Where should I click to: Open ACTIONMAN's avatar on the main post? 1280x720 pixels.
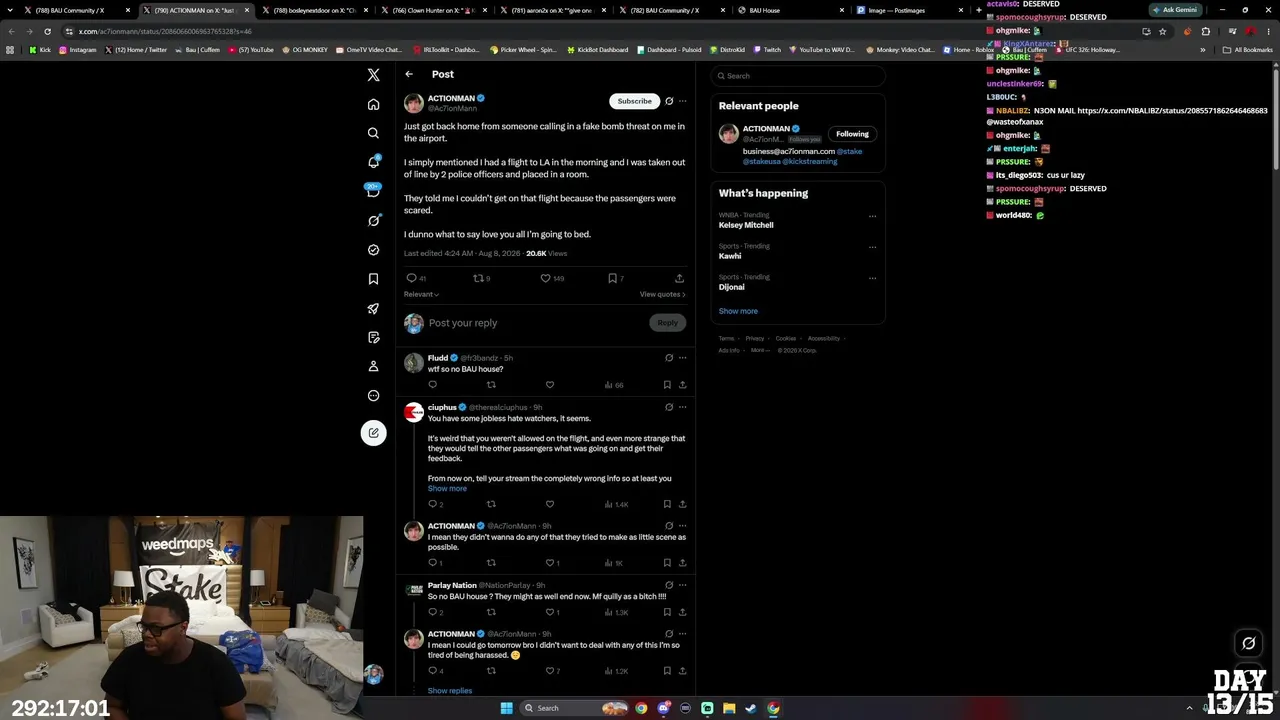pyautogui.click(x=414, y=104)
